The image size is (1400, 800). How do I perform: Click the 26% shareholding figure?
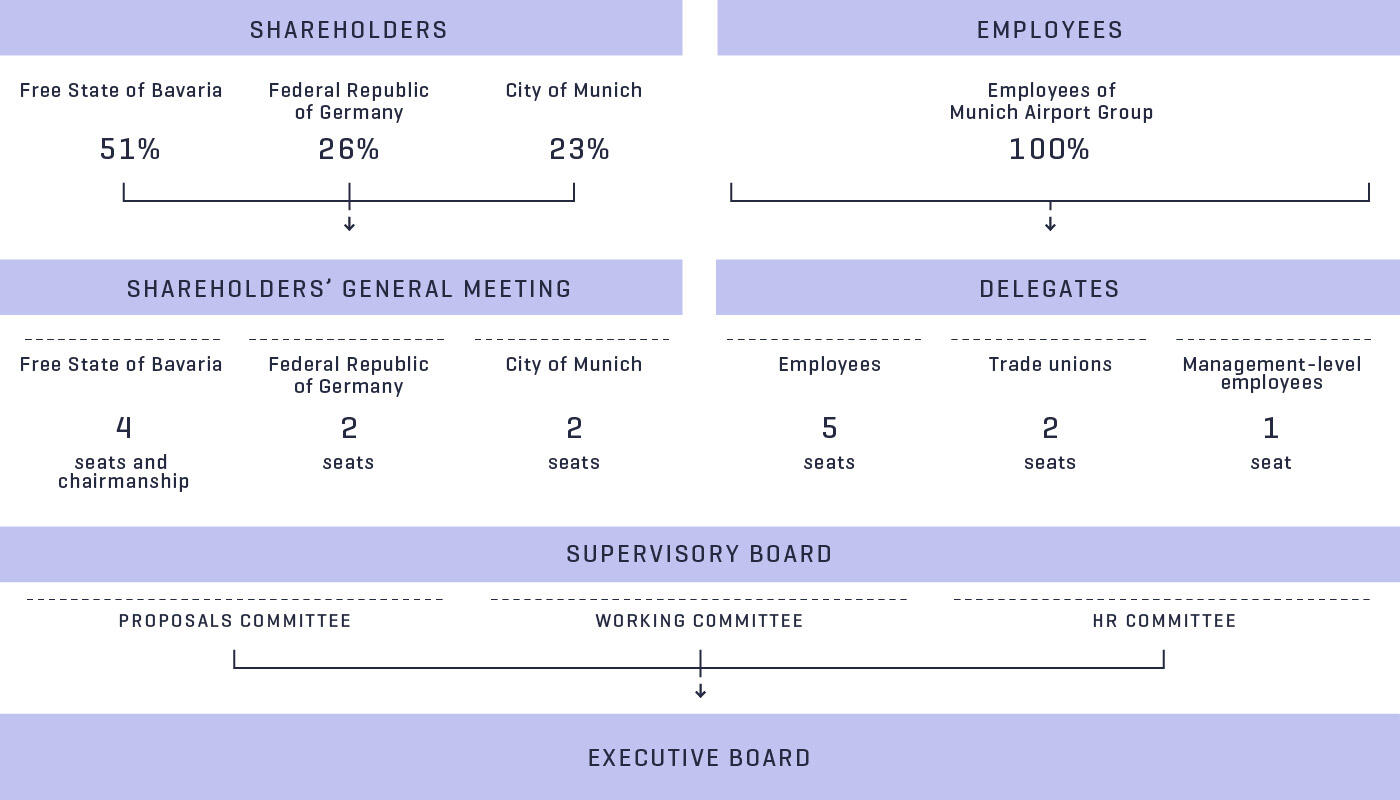point(349,150)
